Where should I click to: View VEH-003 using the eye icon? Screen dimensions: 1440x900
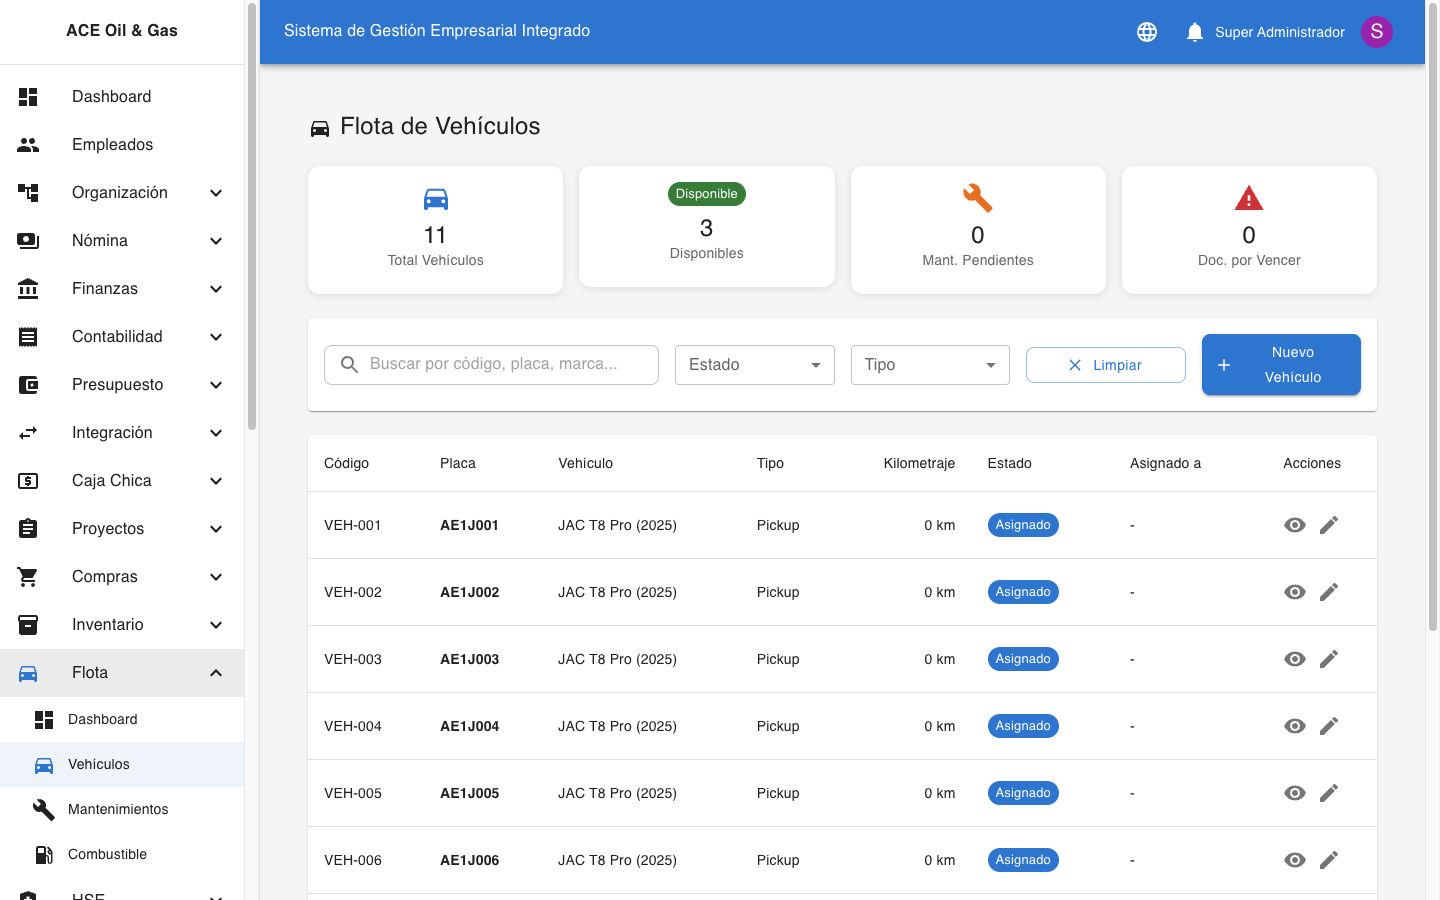coord(1294,659)
